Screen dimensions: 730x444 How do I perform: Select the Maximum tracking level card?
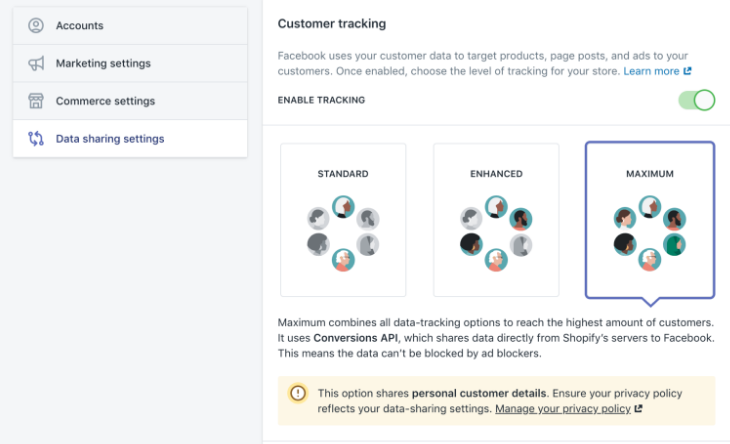click(650, 220)
